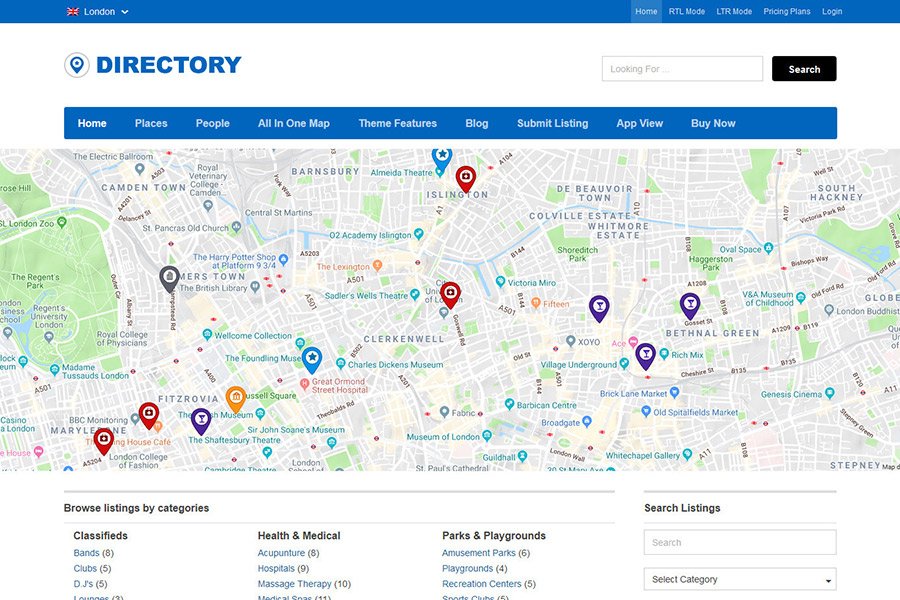Focus the Looking For search field
Image resolution: width=900 pixels, height=600 pixels.
(x=682, y=69)
